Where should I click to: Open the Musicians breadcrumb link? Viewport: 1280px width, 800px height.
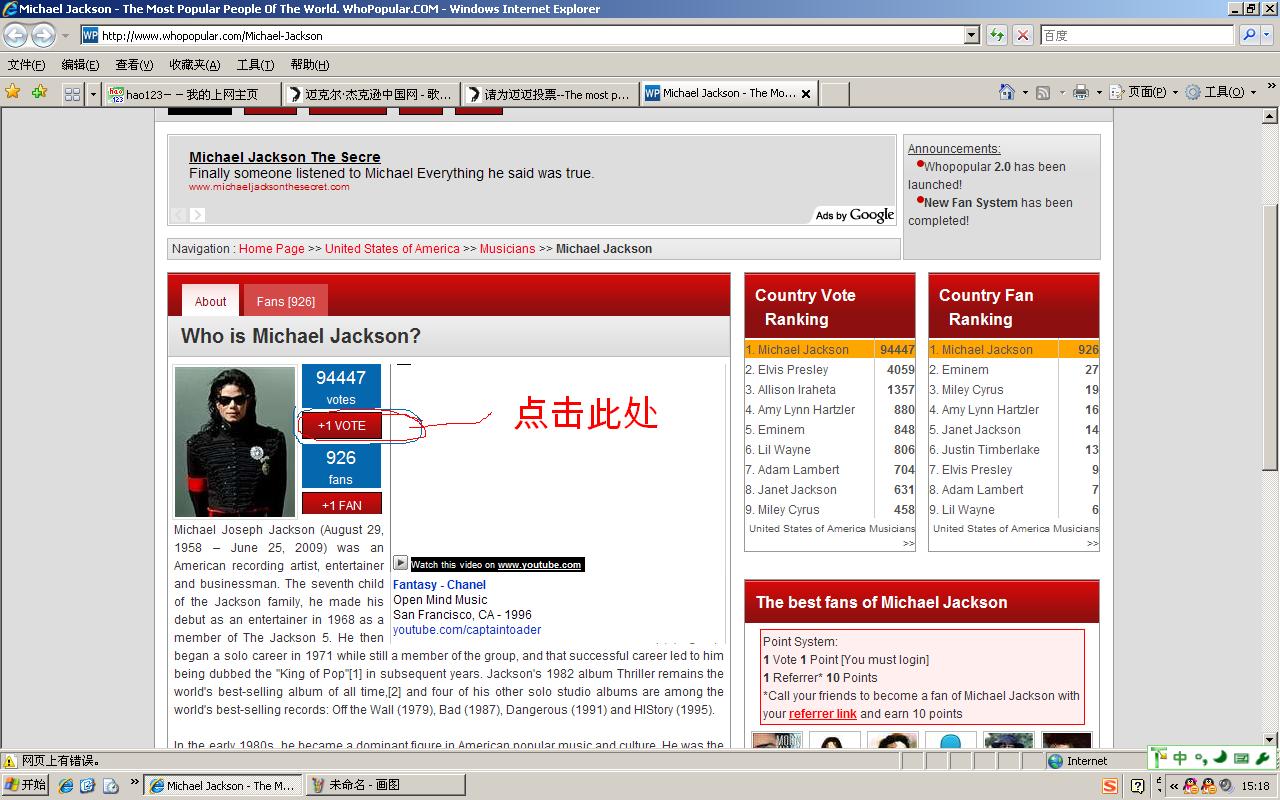(507, 249)
